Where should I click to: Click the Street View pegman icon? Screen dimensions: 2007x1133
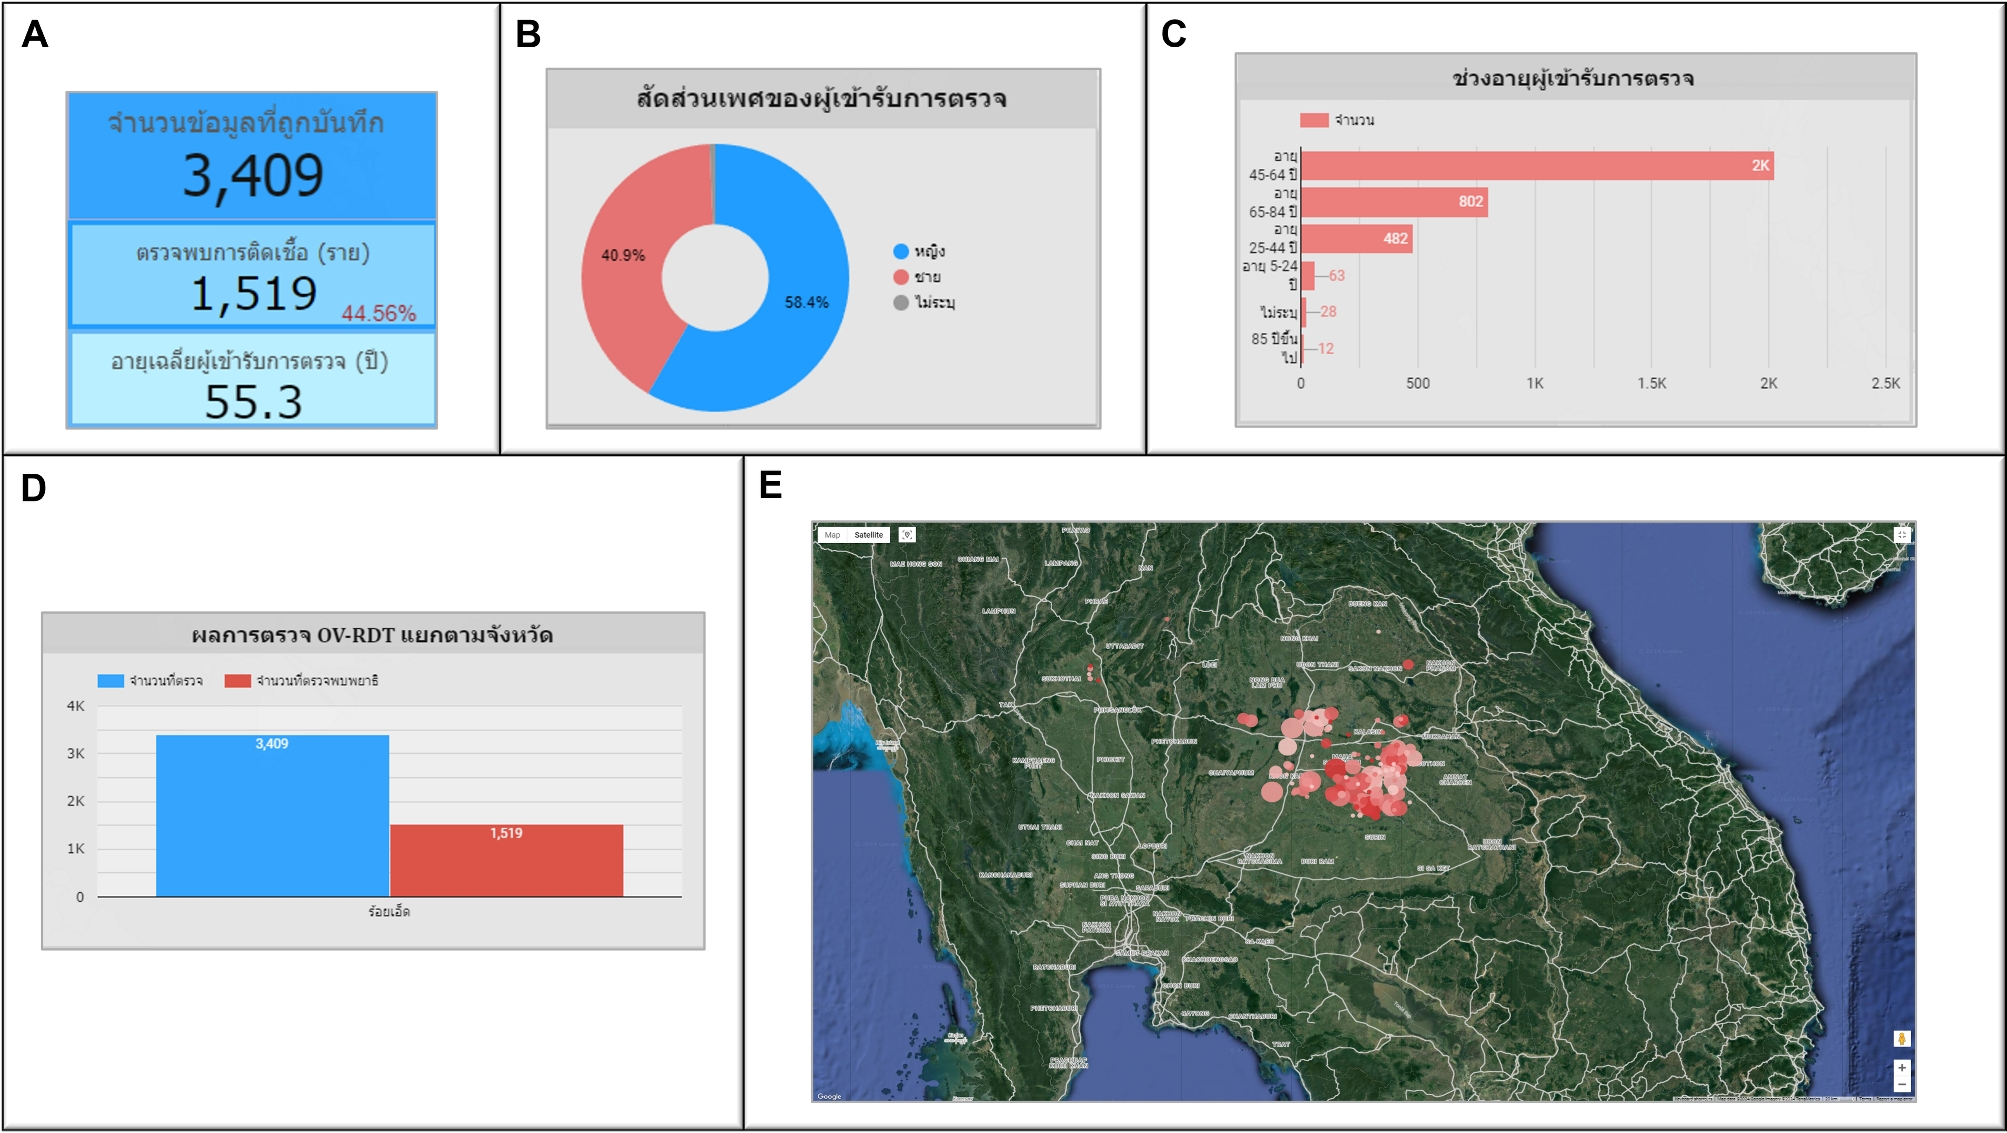tap(1901, 1039)
